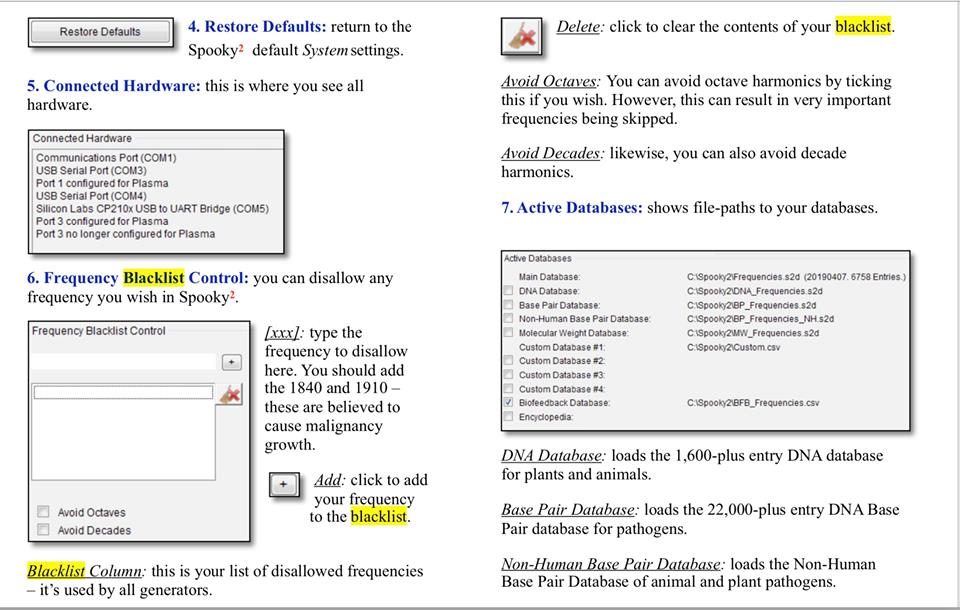Screen dimensions: 960x610
Task: Tick the Avoid Decades checkbox
Action: tap(43, 530)
